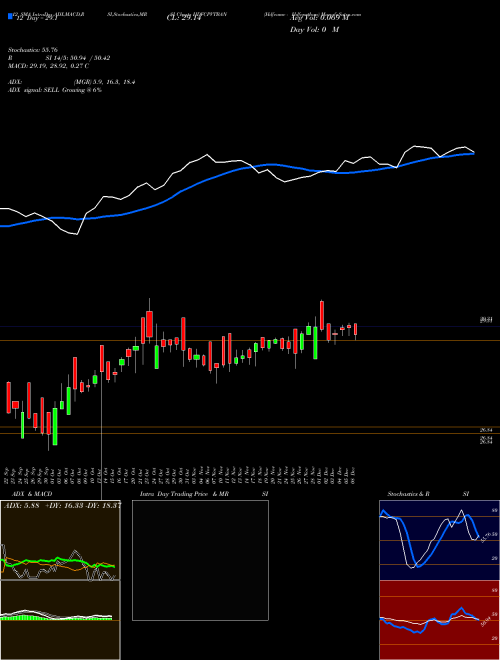Click the '(MGR) 5.9, 16.3, 18.4' ADX values
This screenshot has height=660, width=500.
coord(104,82)
